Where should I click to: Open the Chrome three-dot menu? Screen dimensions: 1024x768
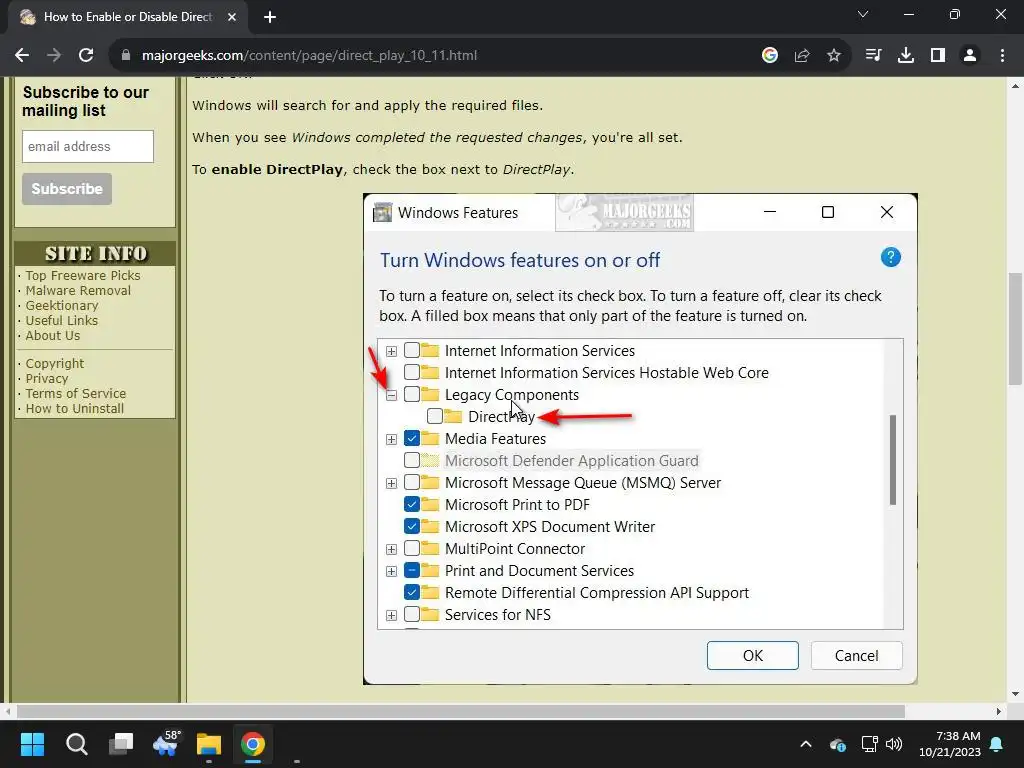(x=1002, y=56)
